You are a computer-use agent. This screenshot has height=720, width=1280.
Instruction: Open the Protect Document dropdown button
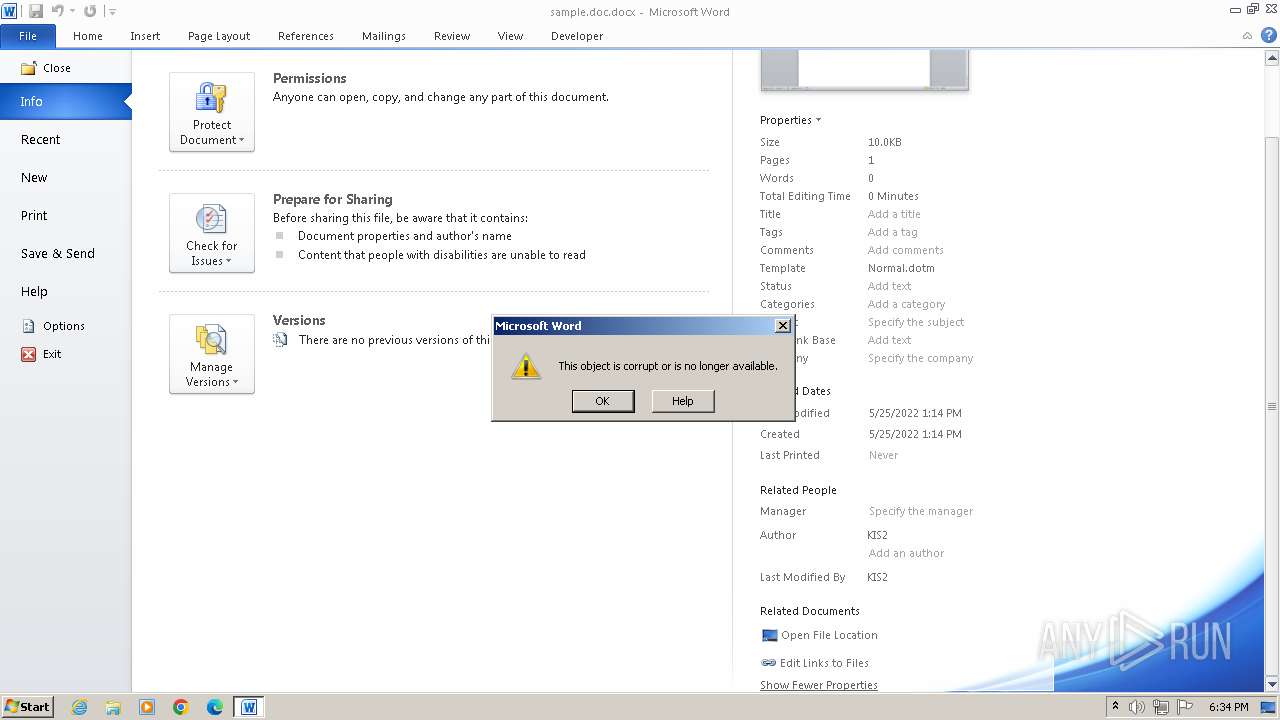[x=212, y=112]
